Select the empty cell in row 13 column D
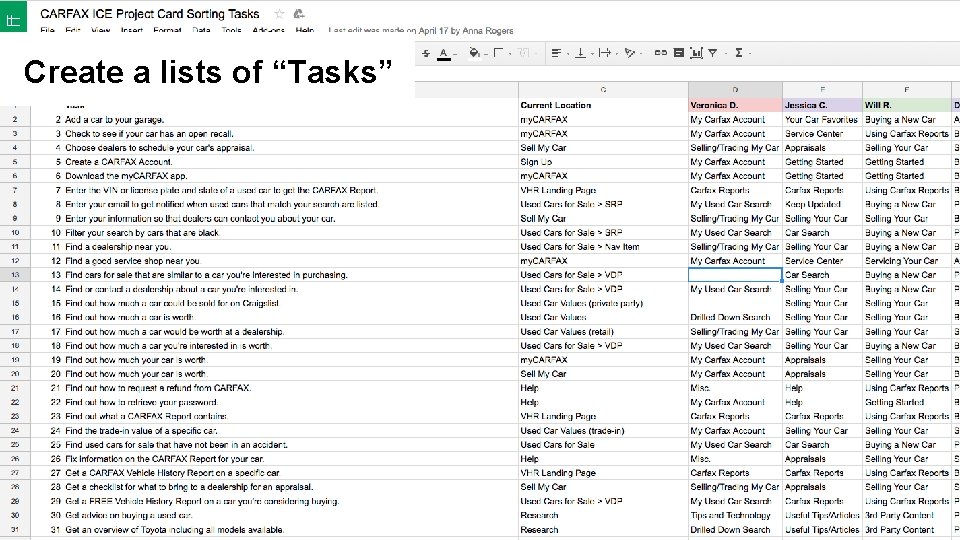This screenshot has height=540, width=960. point(735,275)
